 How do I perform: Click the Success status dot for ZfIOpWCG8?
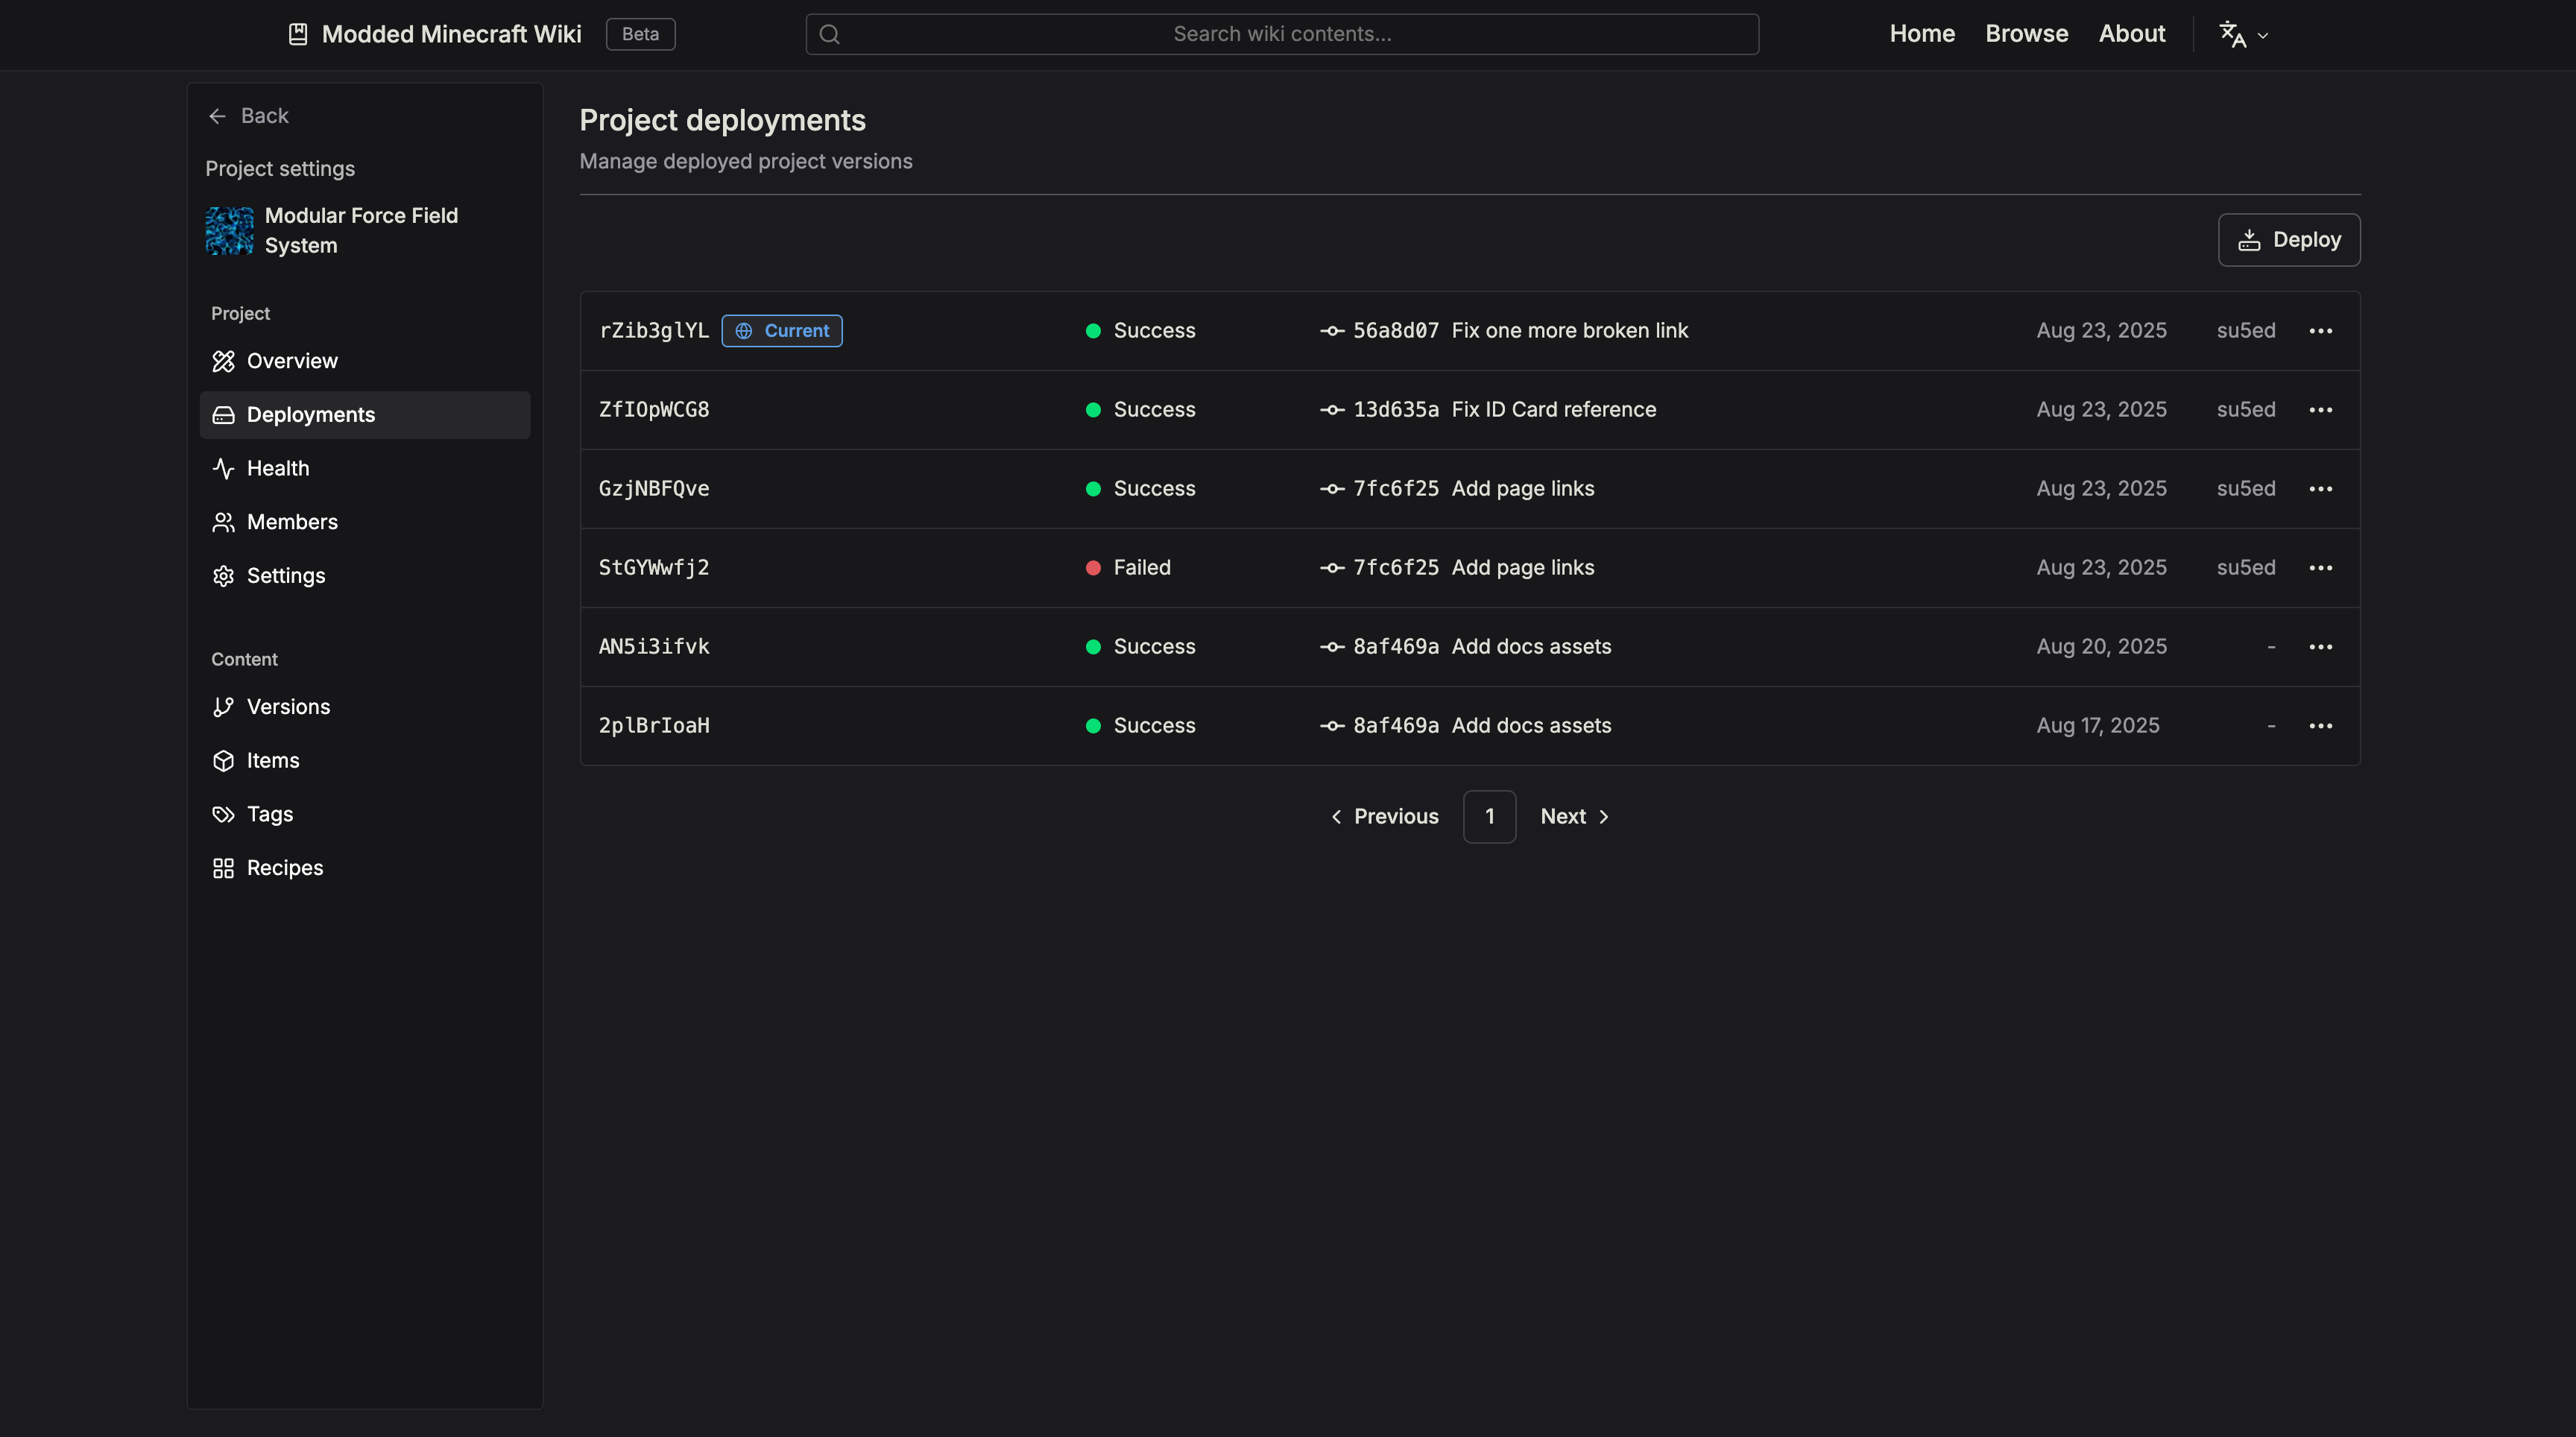1092,409
